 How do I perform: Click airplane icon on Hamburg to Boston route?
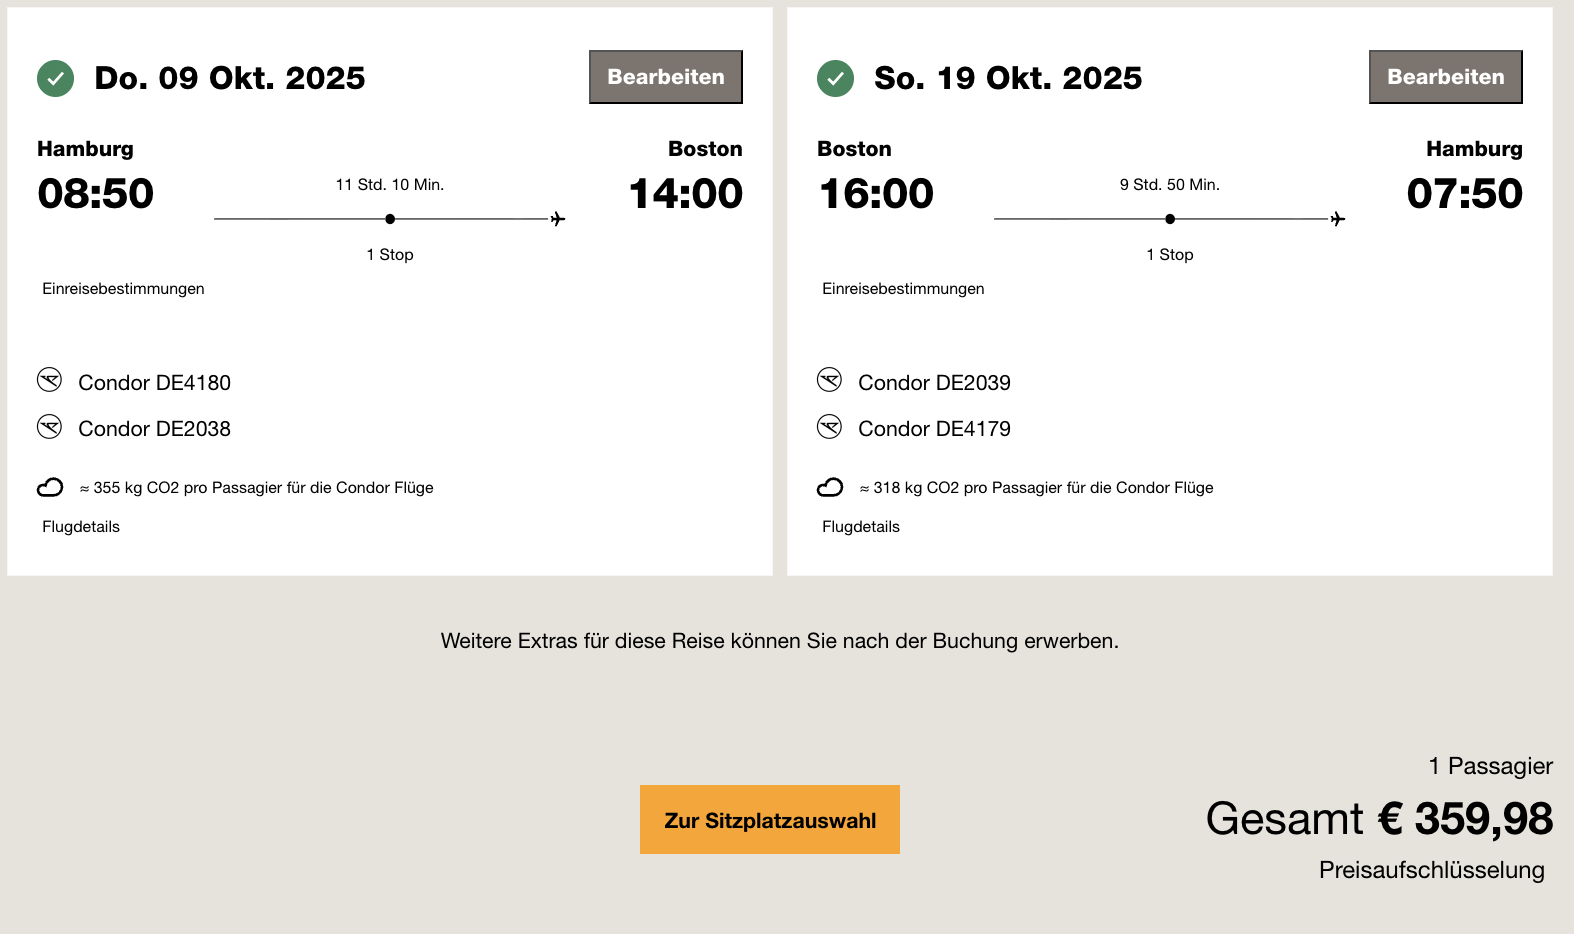[x=558, y=219]
